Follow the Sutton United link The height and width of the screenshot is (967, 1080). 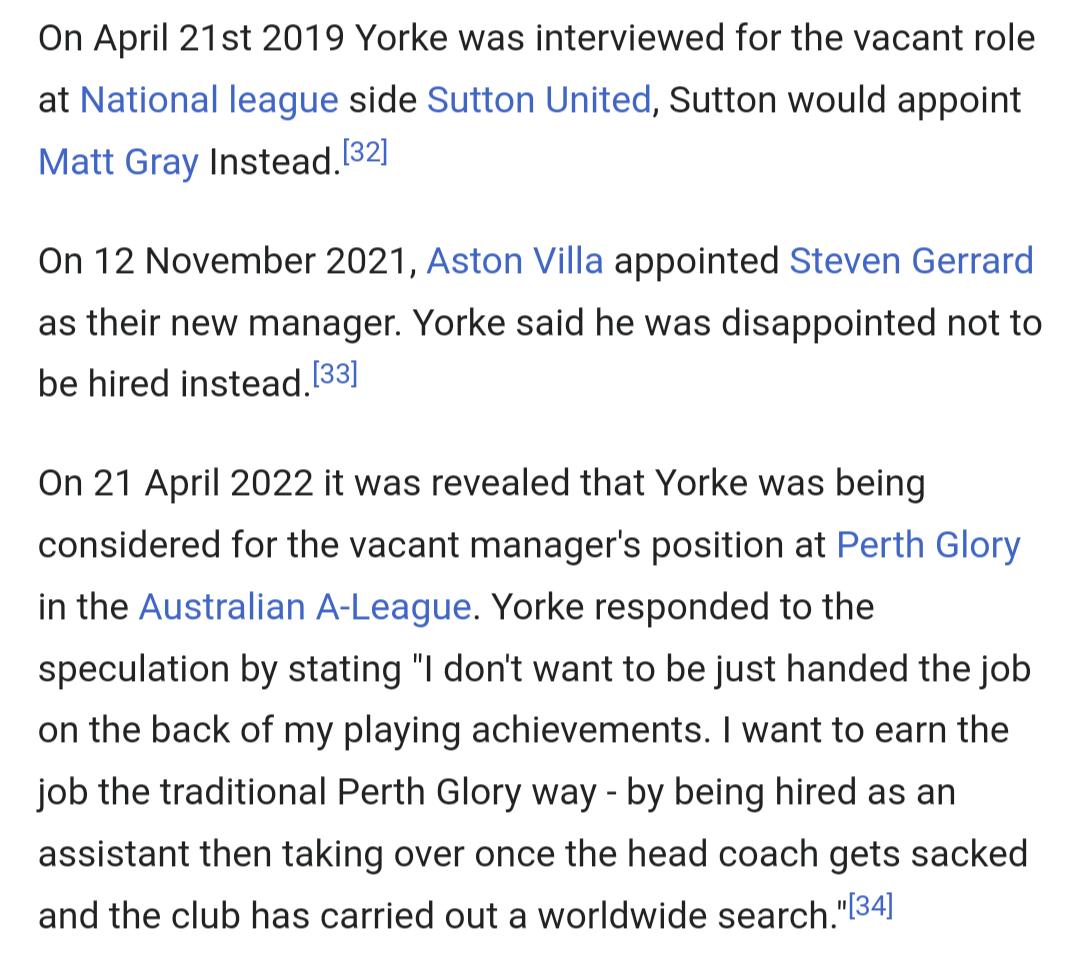[539, 100]
